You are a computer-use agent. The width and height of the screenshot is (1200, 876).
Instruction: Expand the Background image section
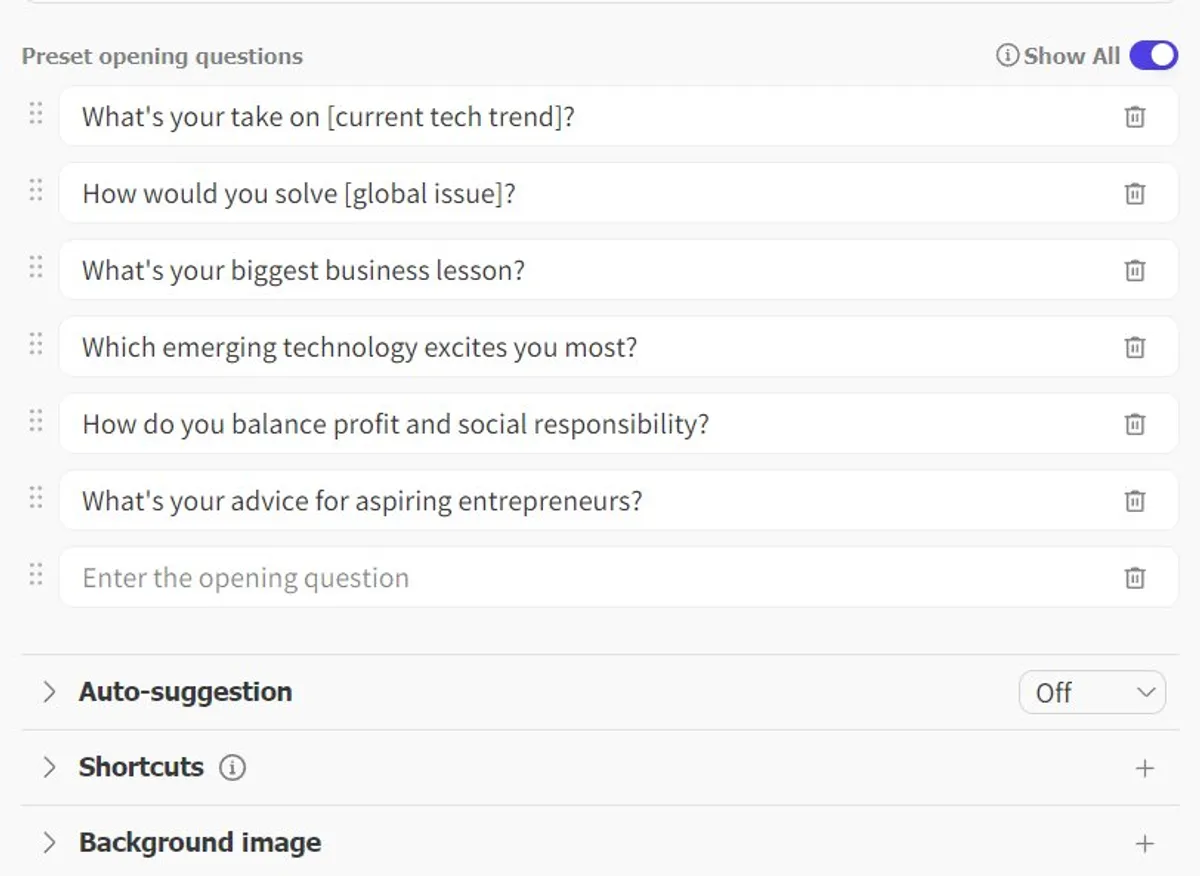[x=49, y=844]
